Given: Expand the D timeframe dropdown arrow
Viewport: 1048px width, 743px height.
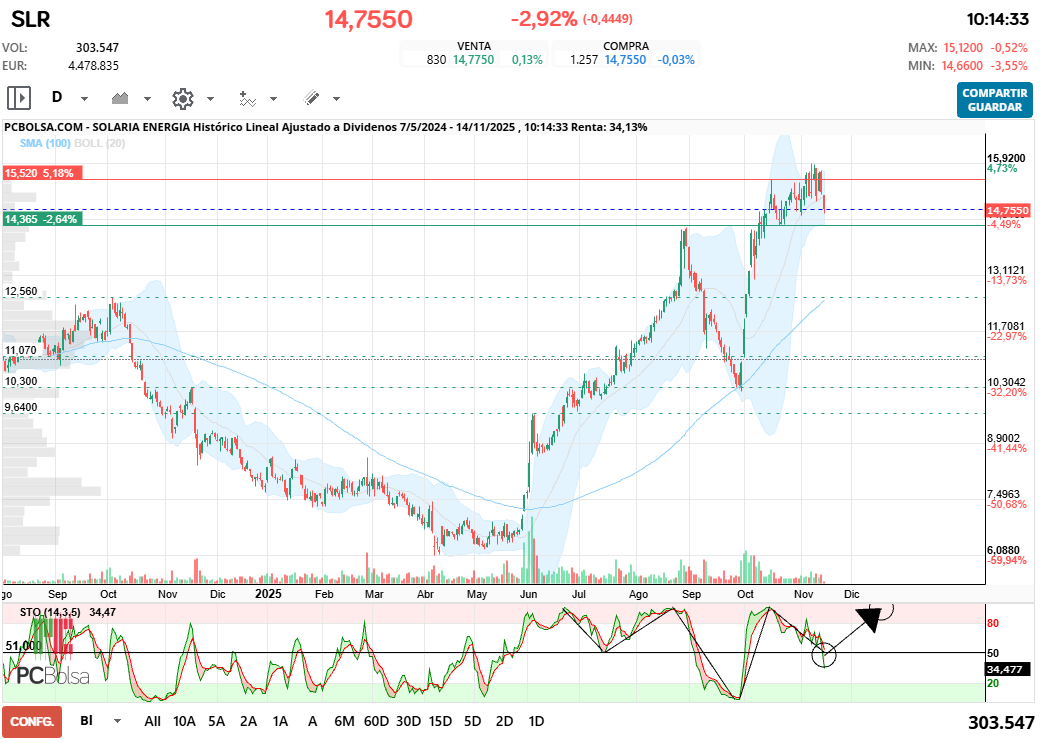Looking at the screenshot, I should pyautogui.click(x=84, y=99).
